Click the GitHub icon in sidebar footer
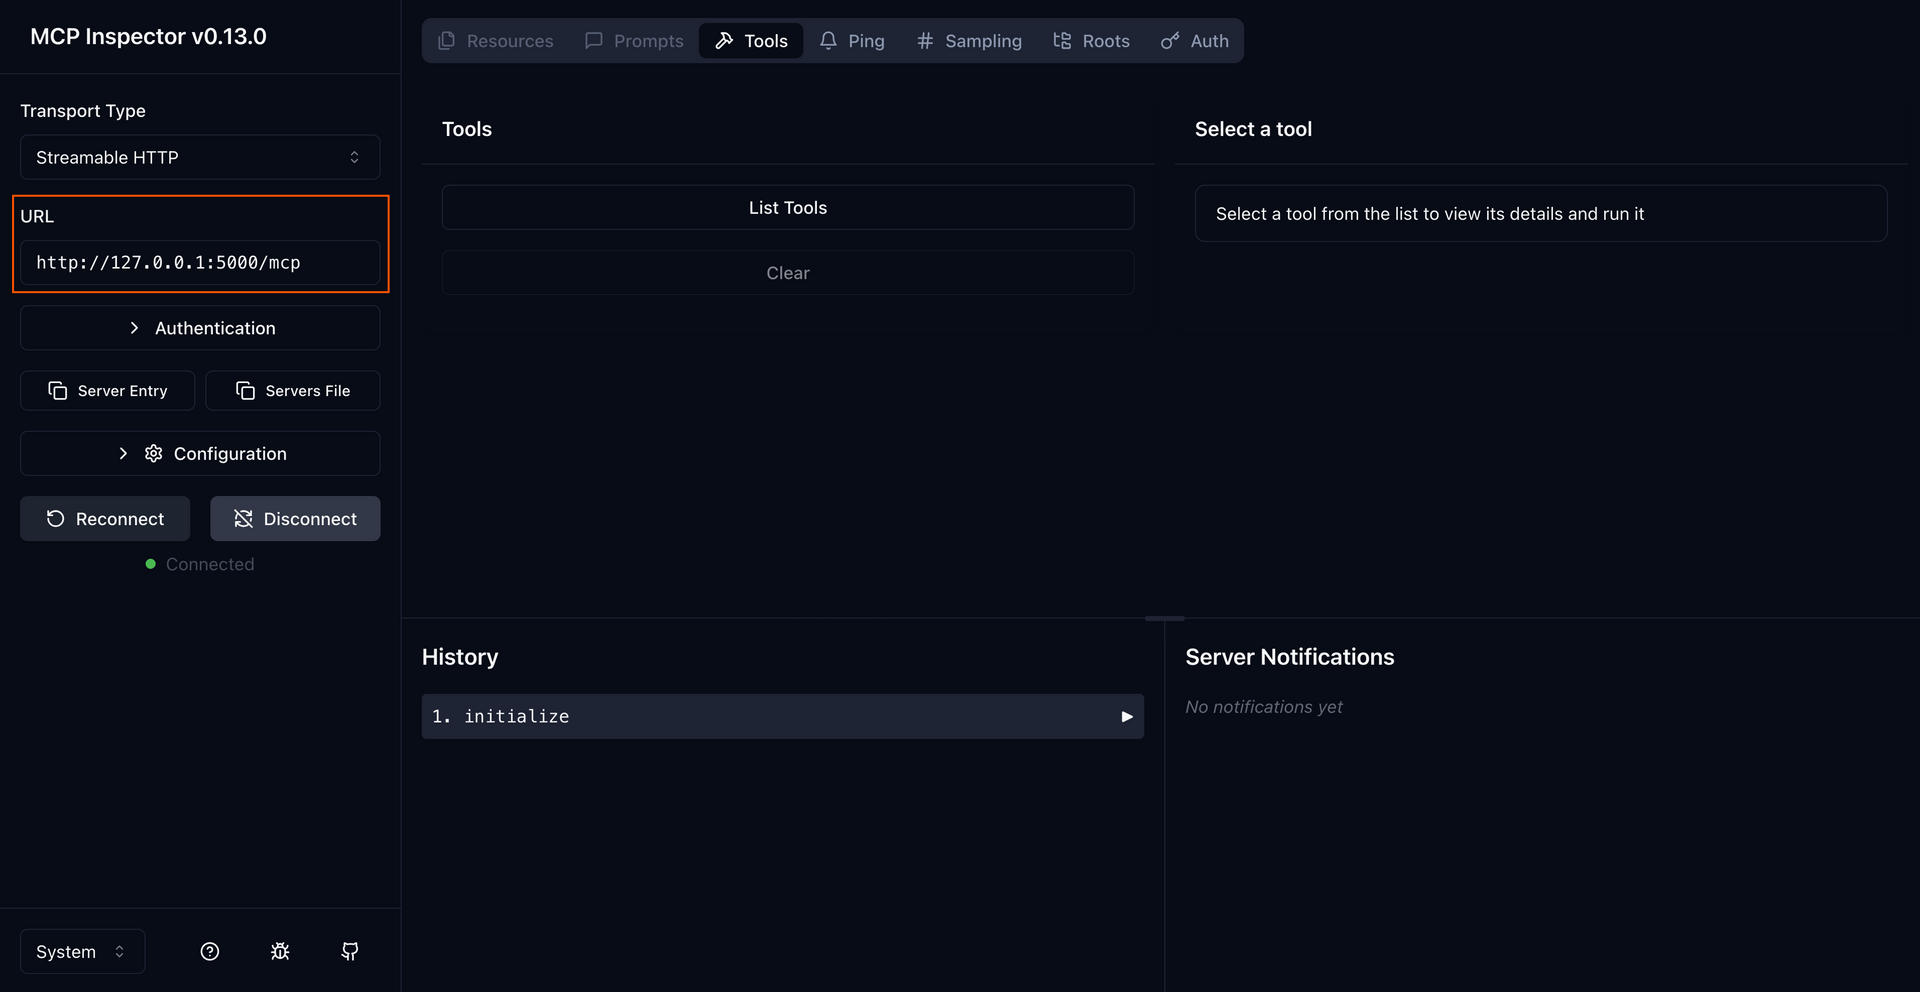 [x=350, y=951]
